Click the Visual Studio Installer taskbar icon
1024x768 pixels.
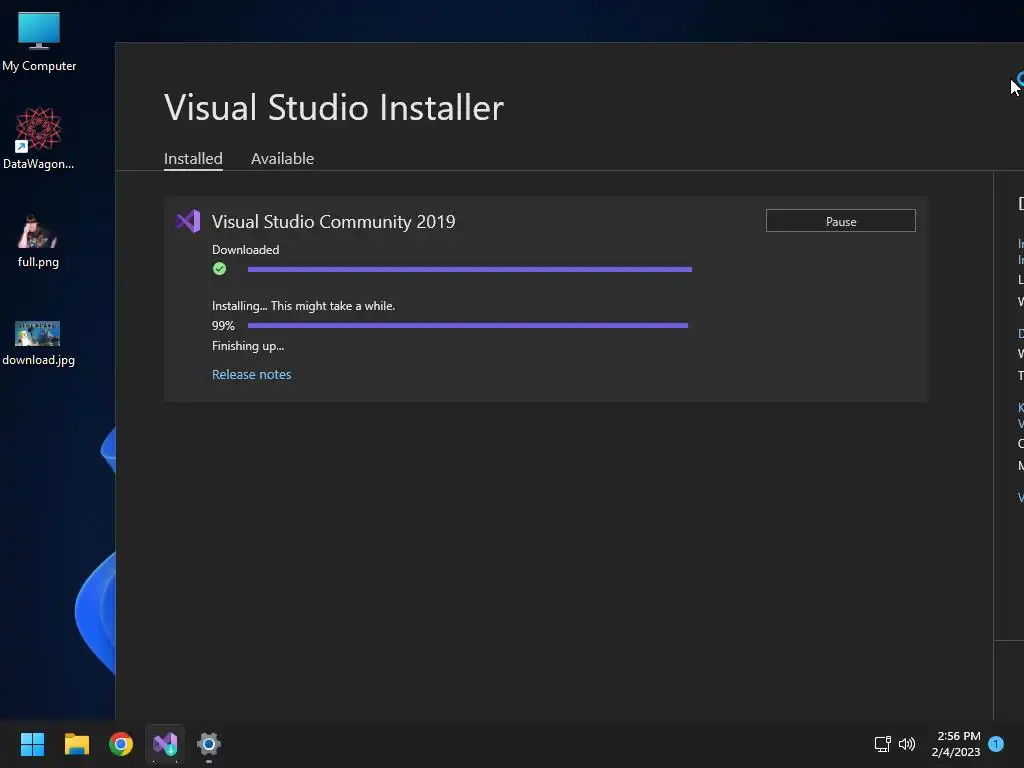click(165, 744)
